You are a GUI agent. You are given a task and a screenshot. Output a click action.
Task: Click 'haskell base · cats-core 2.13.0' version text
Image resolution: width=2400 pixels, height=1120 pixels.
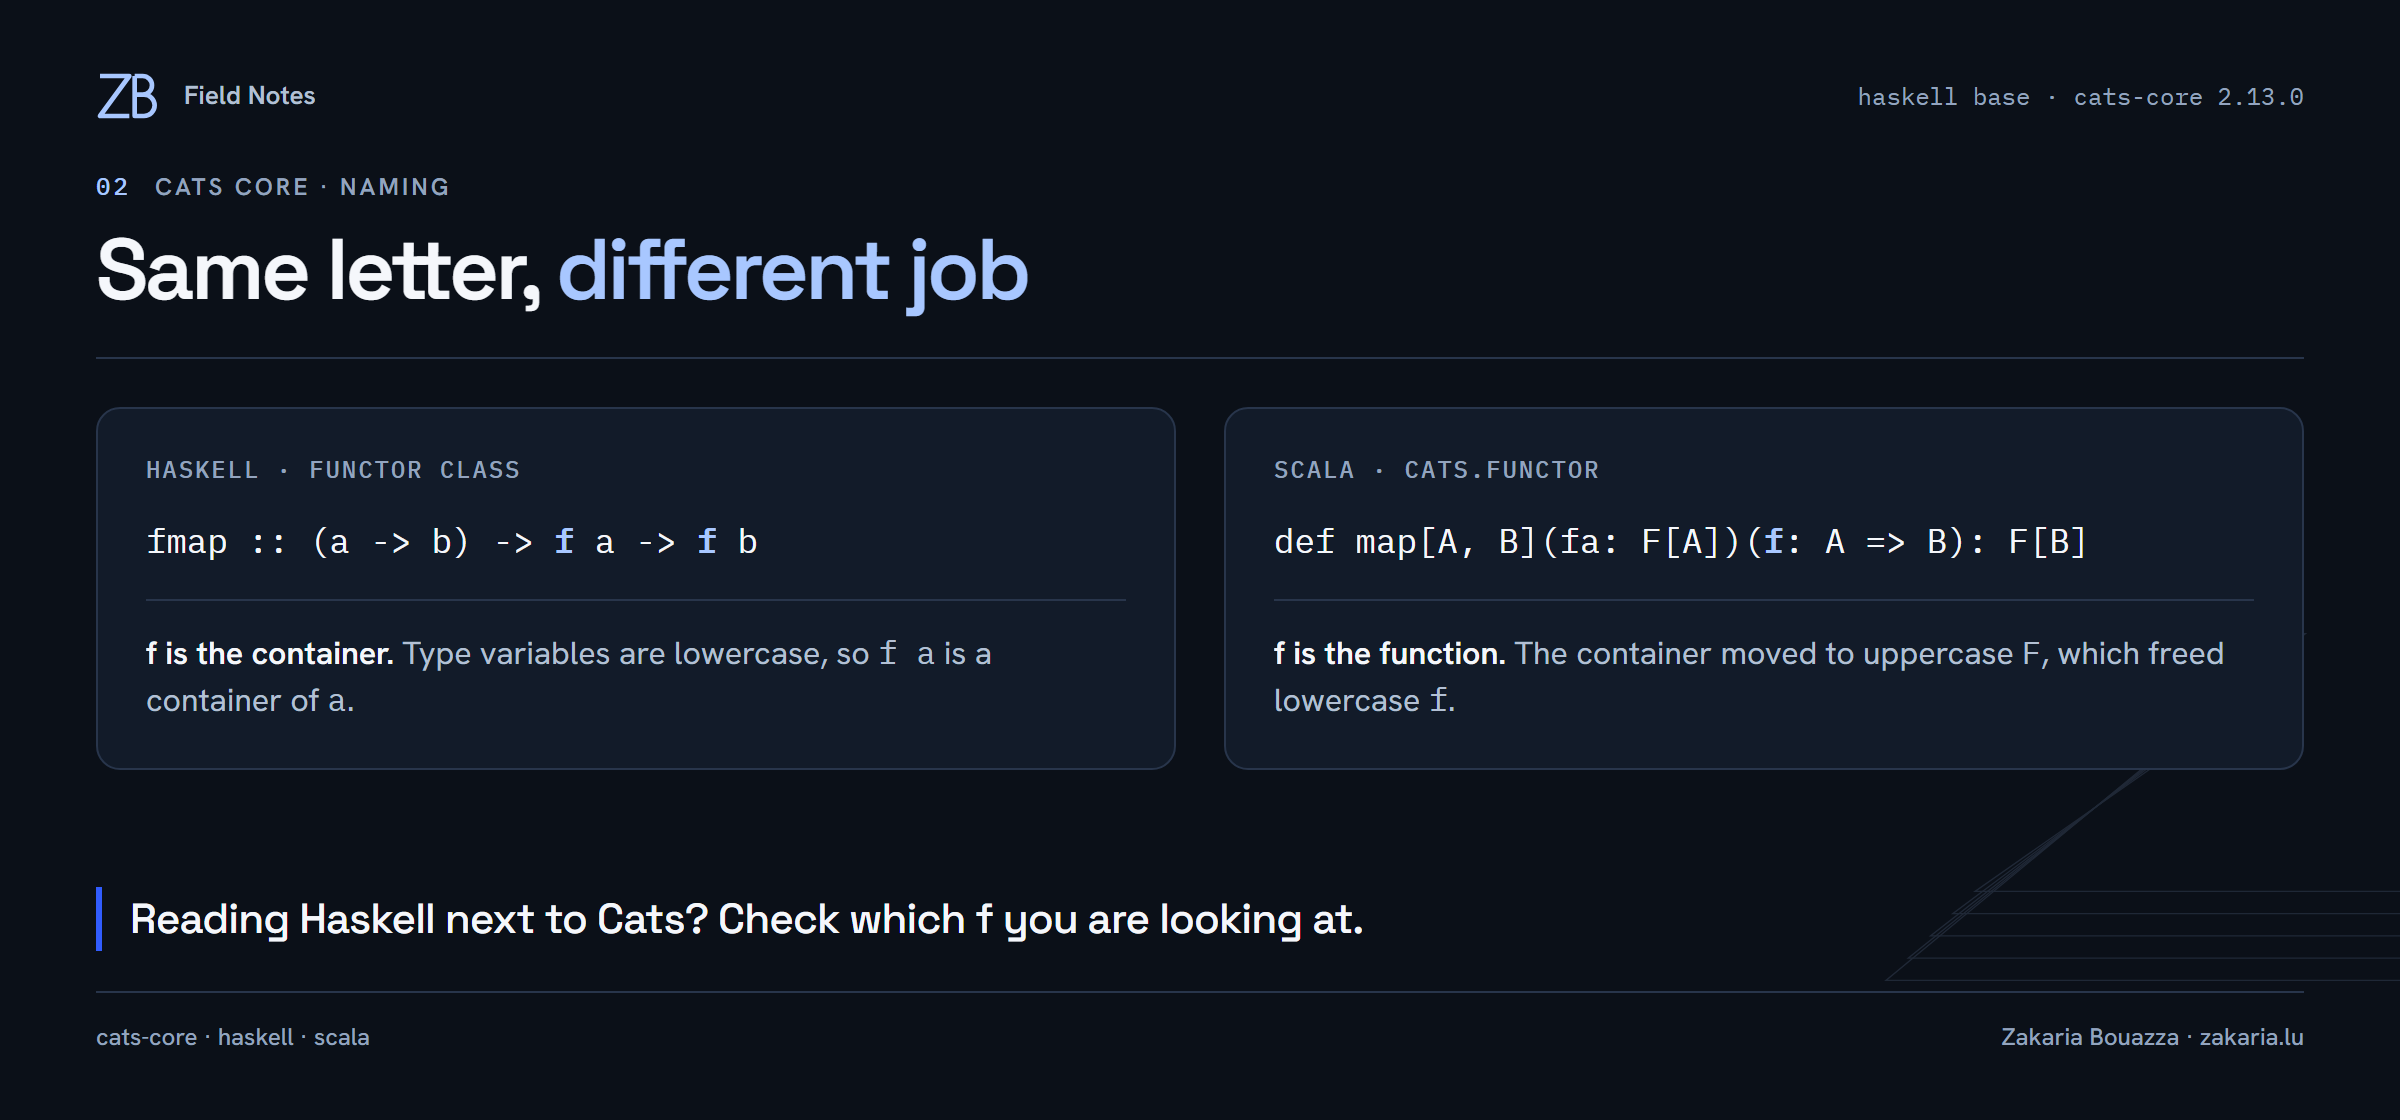click(x=2080, y=97)
